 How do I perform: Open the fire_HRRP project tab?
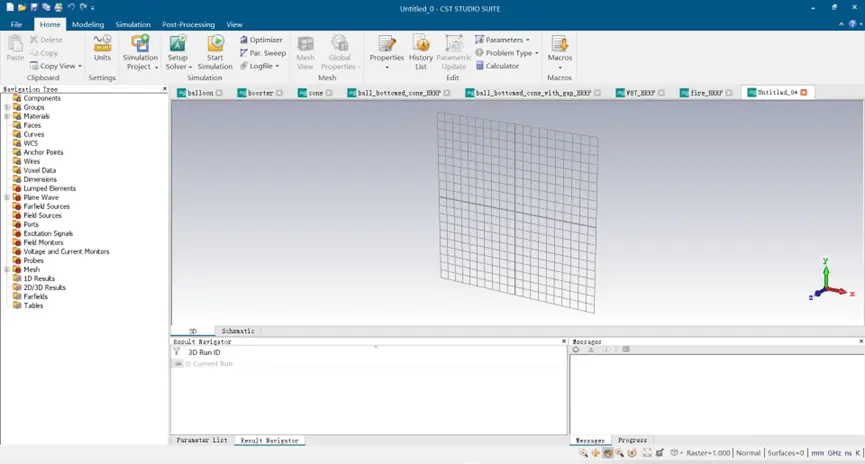point(706,93)
